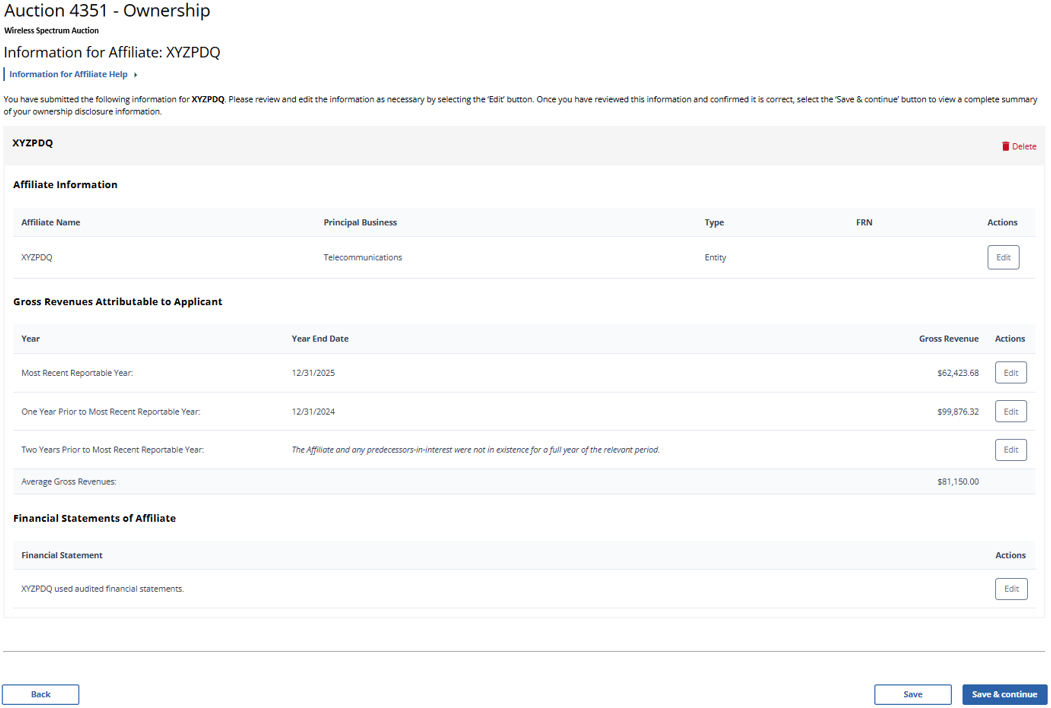Screen dimensions: 1051x708
Task: Edit the XYZPDQ affiliate information row
Action: pyautogui.click(x=1003, y=257)
